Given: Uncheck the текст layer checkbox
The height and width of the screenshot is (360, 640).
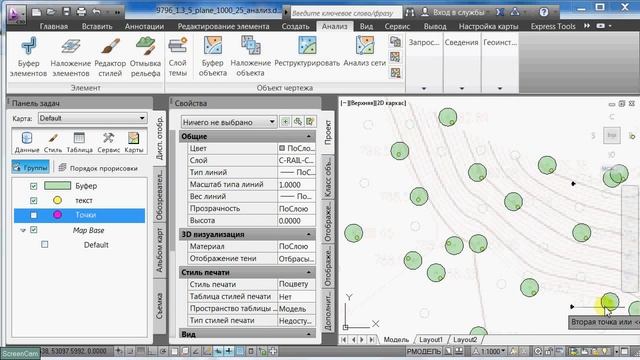Looking at the screenshot, I should (x=33, y=200).
